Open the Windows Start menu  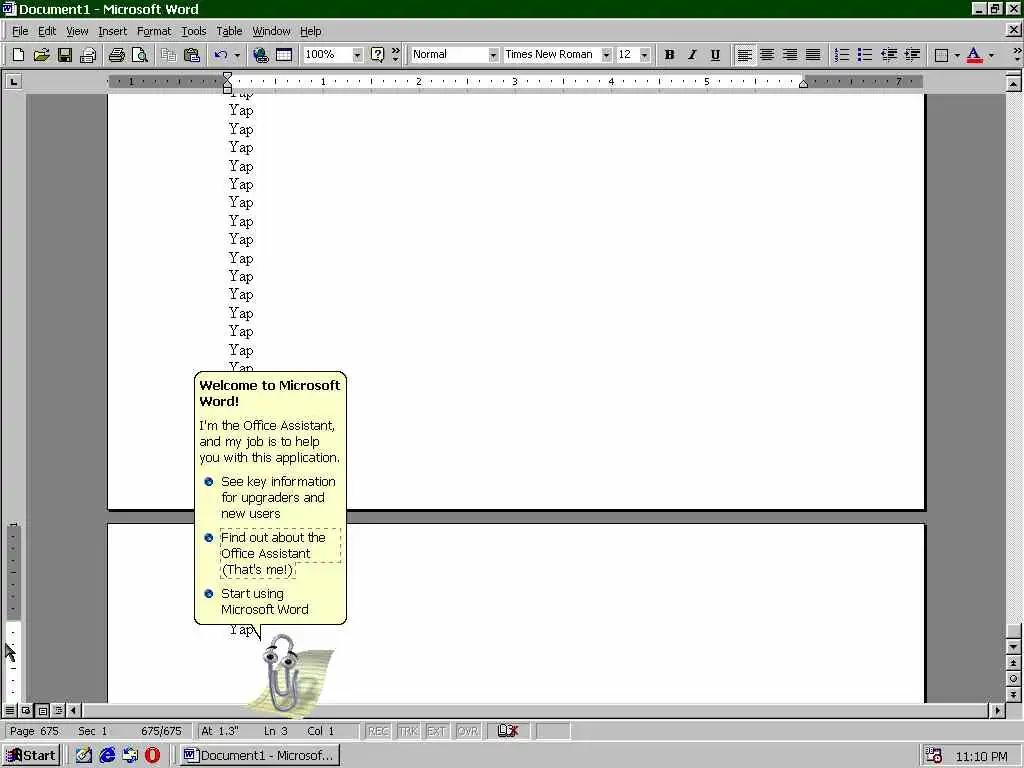(x=31, y=756)
